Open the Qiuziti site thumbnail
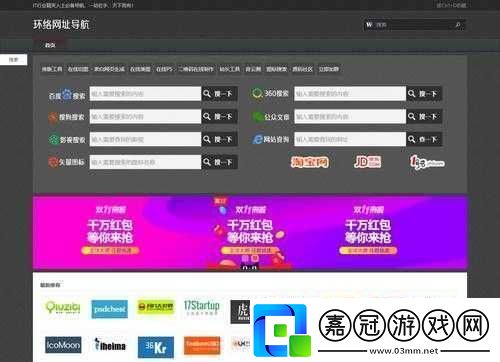 coord(63,308)
